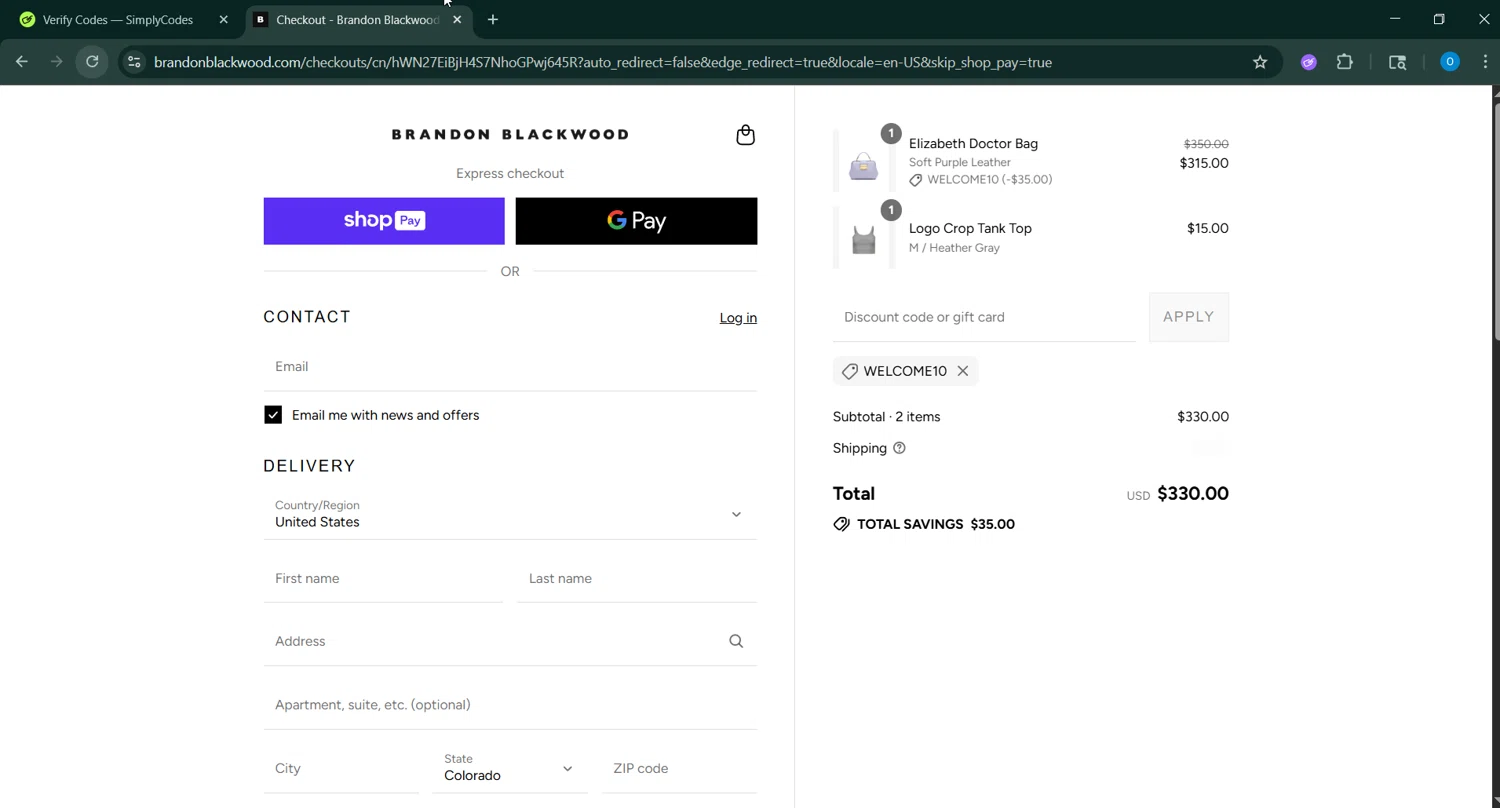View site information icon in address bar
This screenshot has width=1500, height=808.
pos(134,62)
